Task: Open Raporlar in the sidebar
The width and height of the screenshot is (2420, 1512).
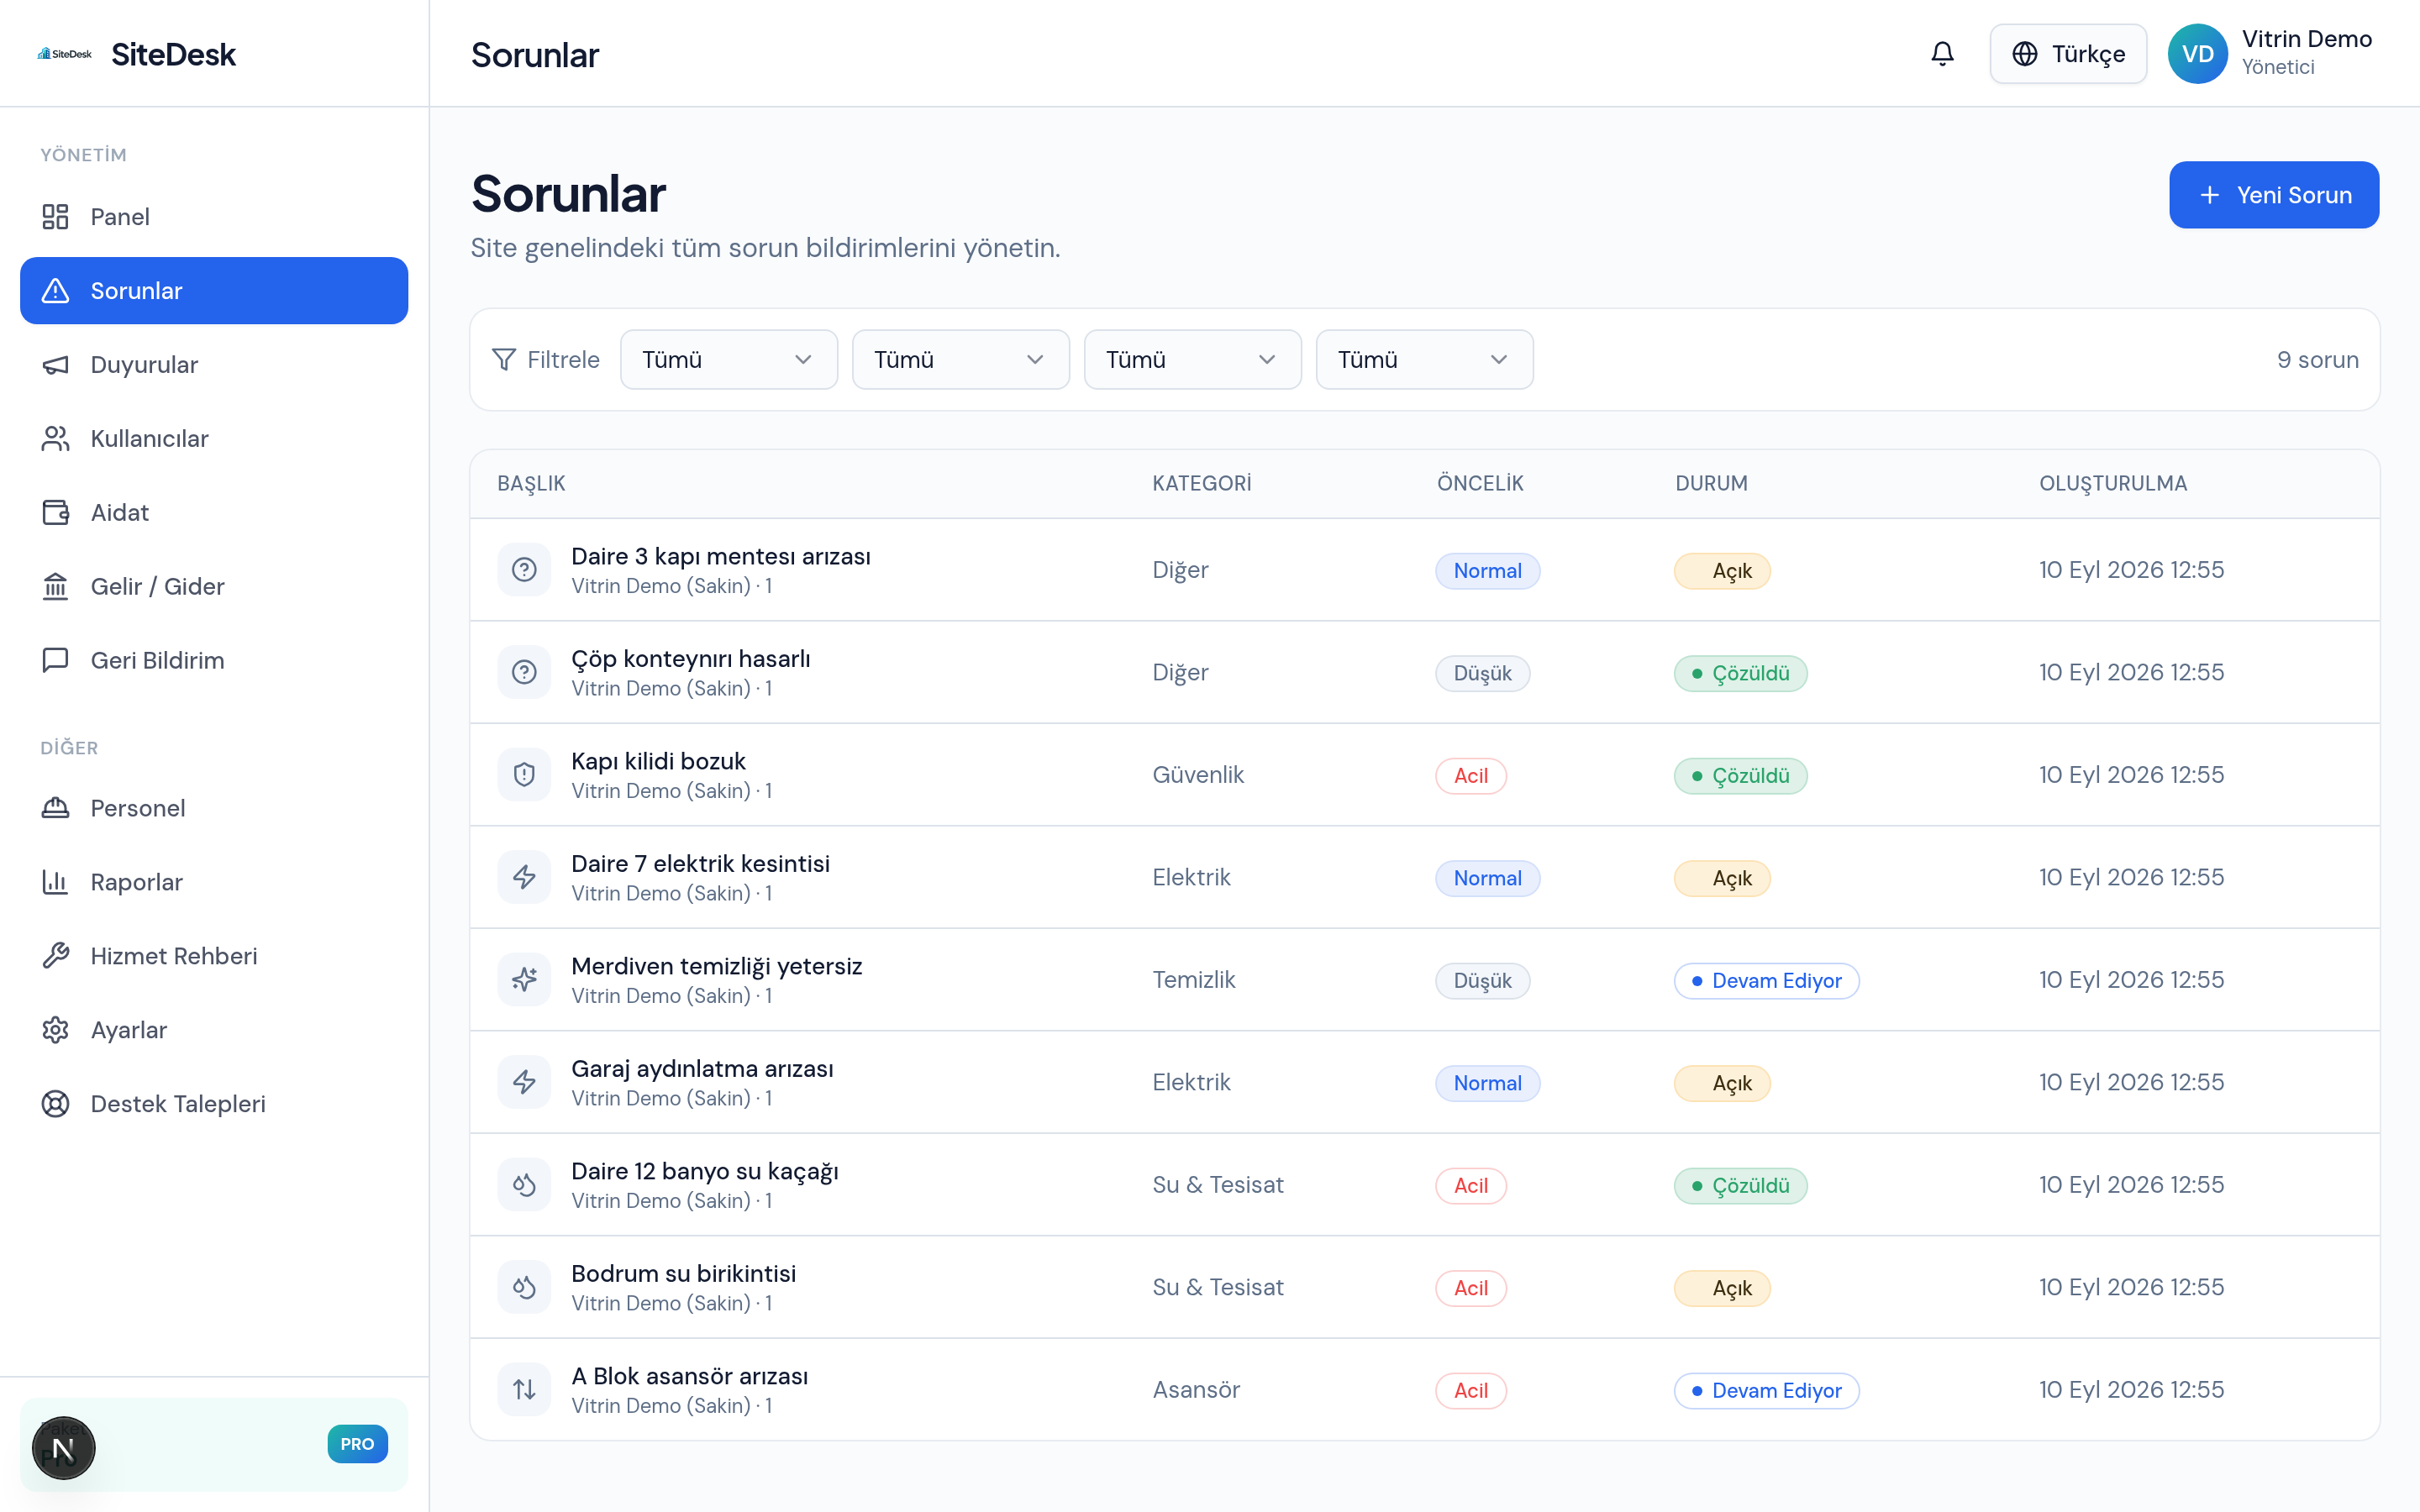Action: click(214, 882)
